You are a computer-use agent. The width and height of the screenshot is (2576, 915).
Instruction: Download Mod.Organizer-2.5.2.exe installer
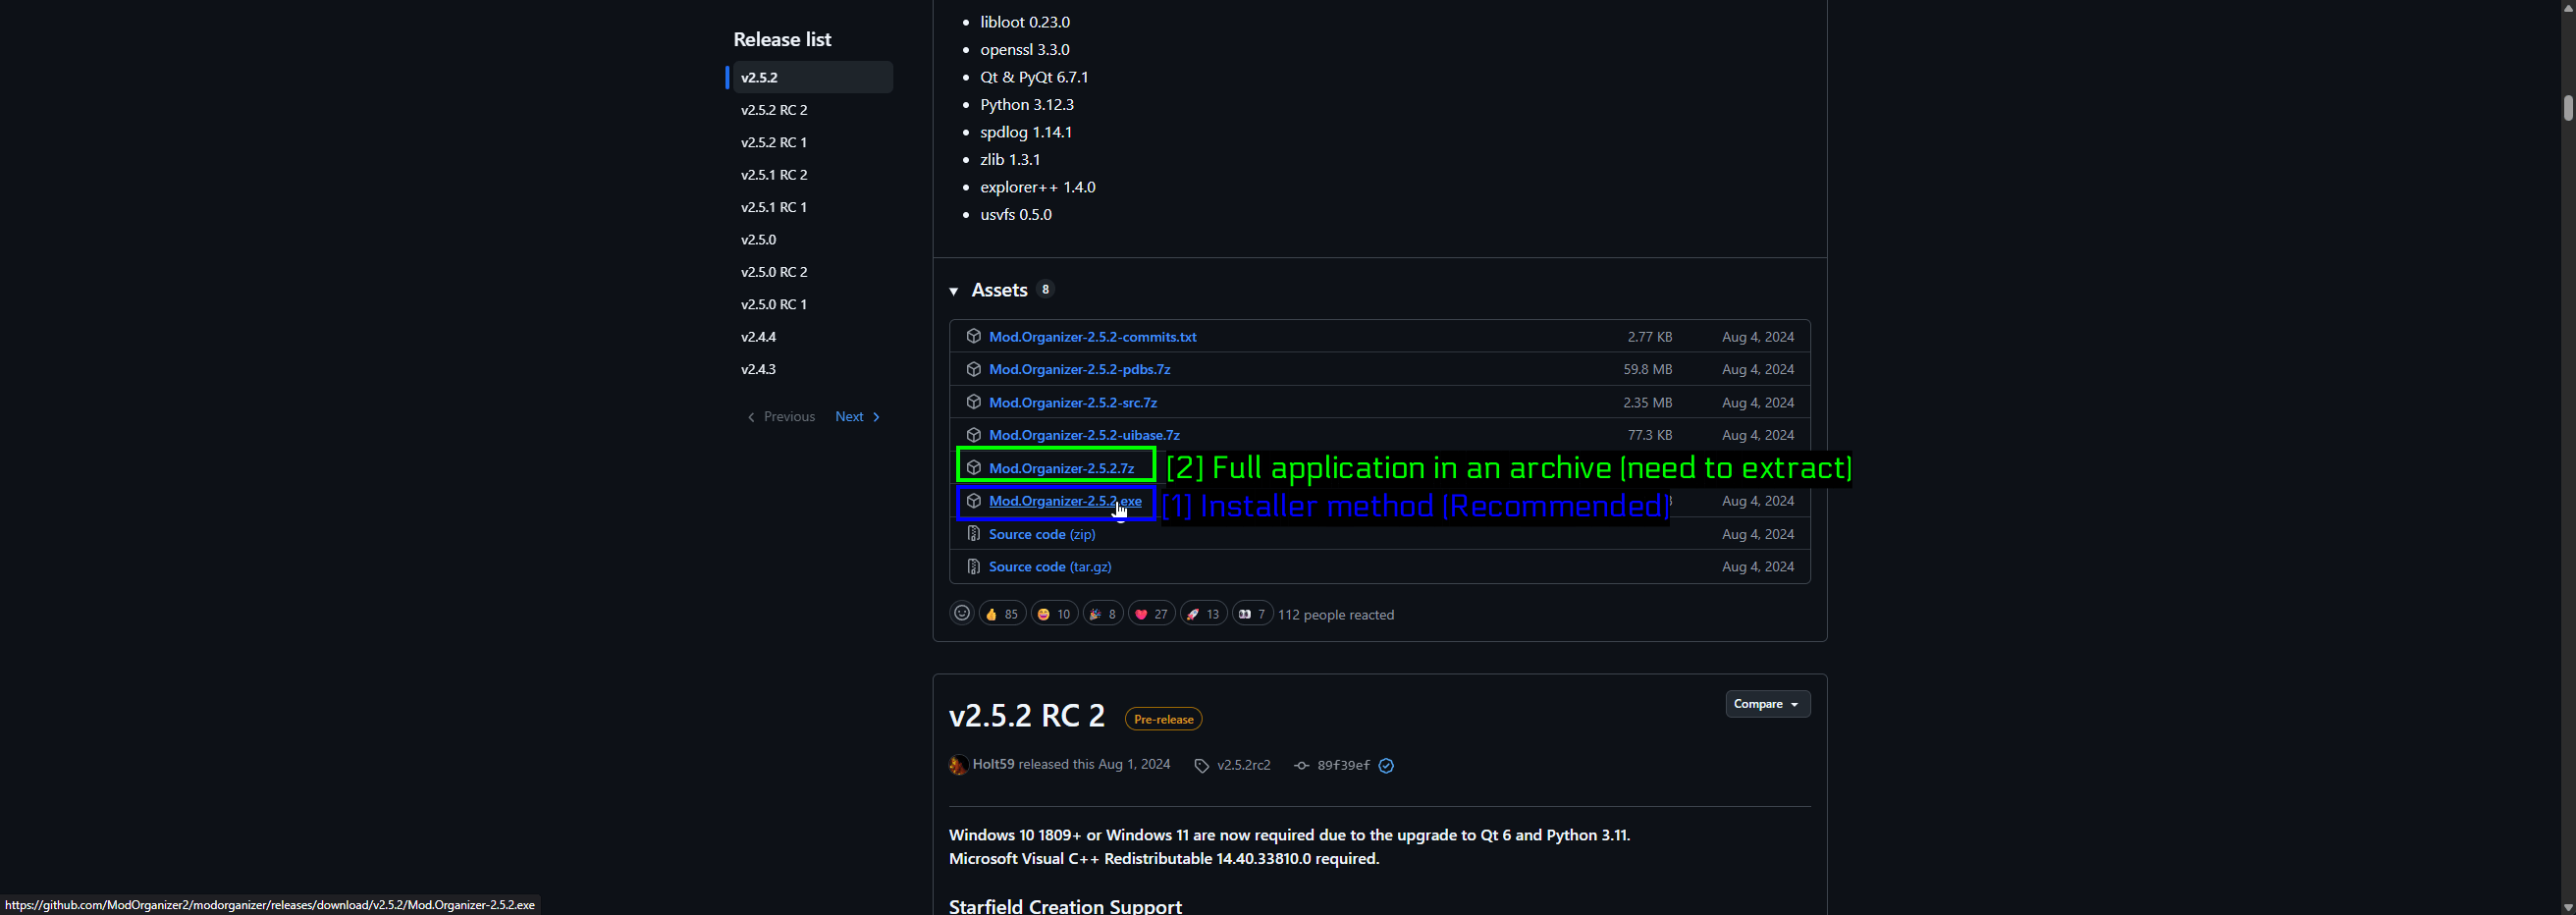[x=1065, y=501]
